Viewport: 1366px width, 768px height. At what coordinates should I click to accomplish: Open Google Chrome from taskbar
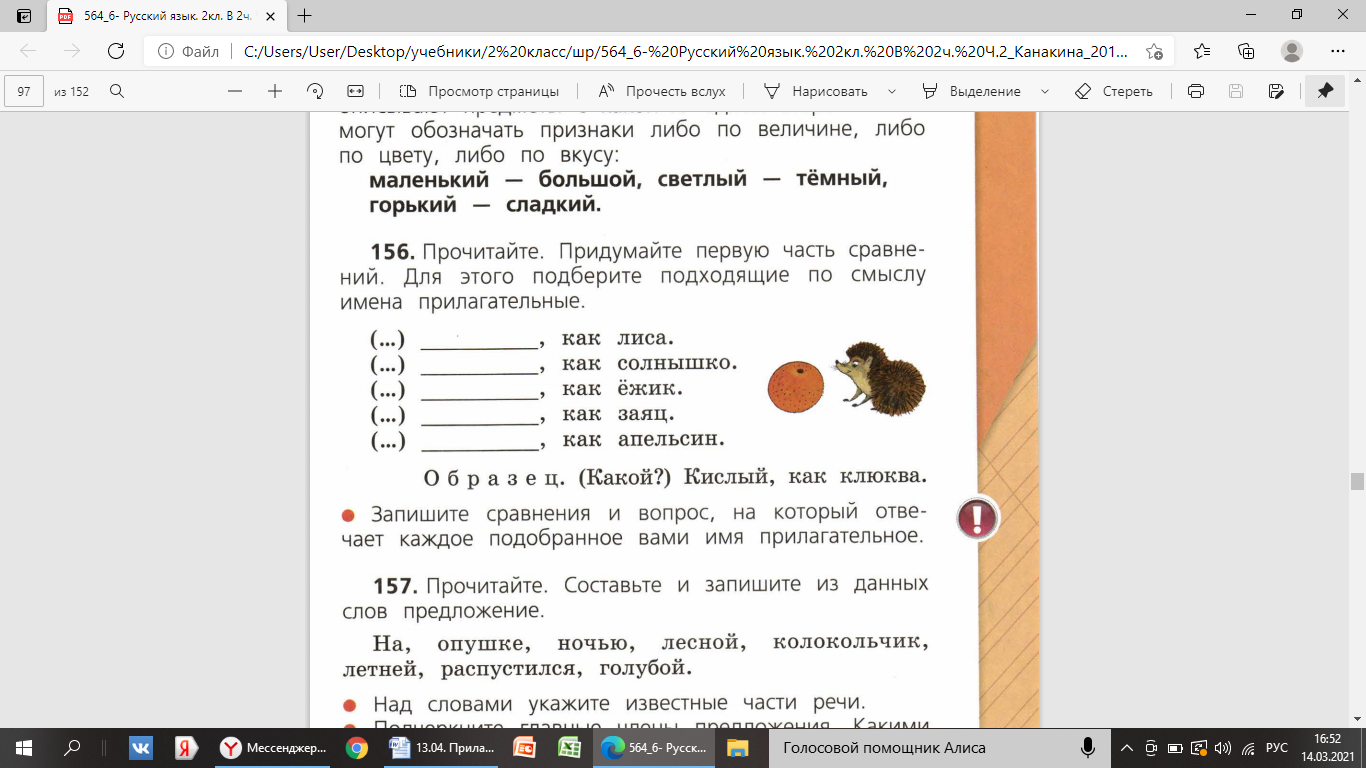coord(356,747)
